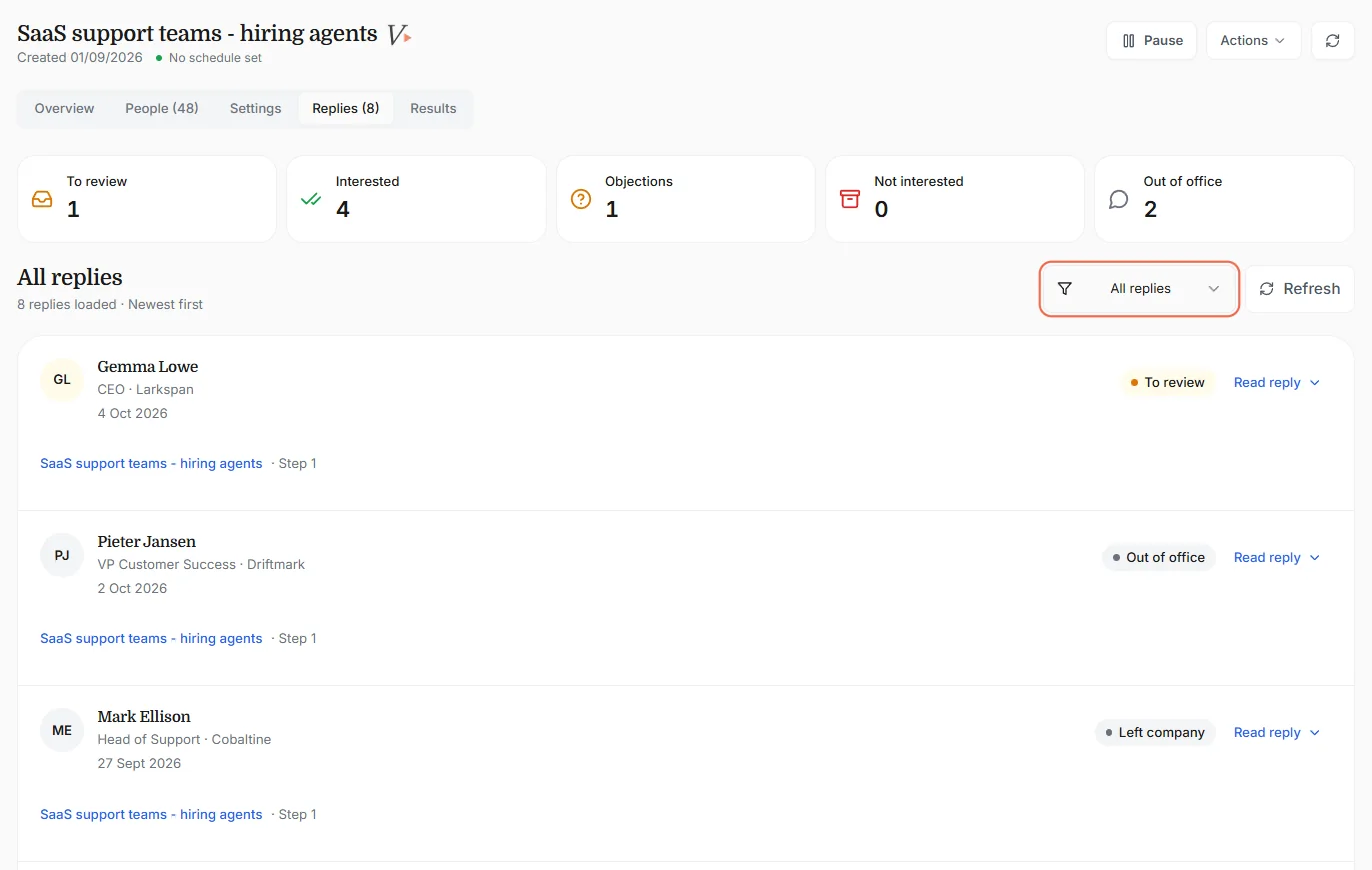Image resolution: width=1372 pixels, height=870 pixels.
Task: Click the Not interested archive icon
Action: (x=850, y=199)
